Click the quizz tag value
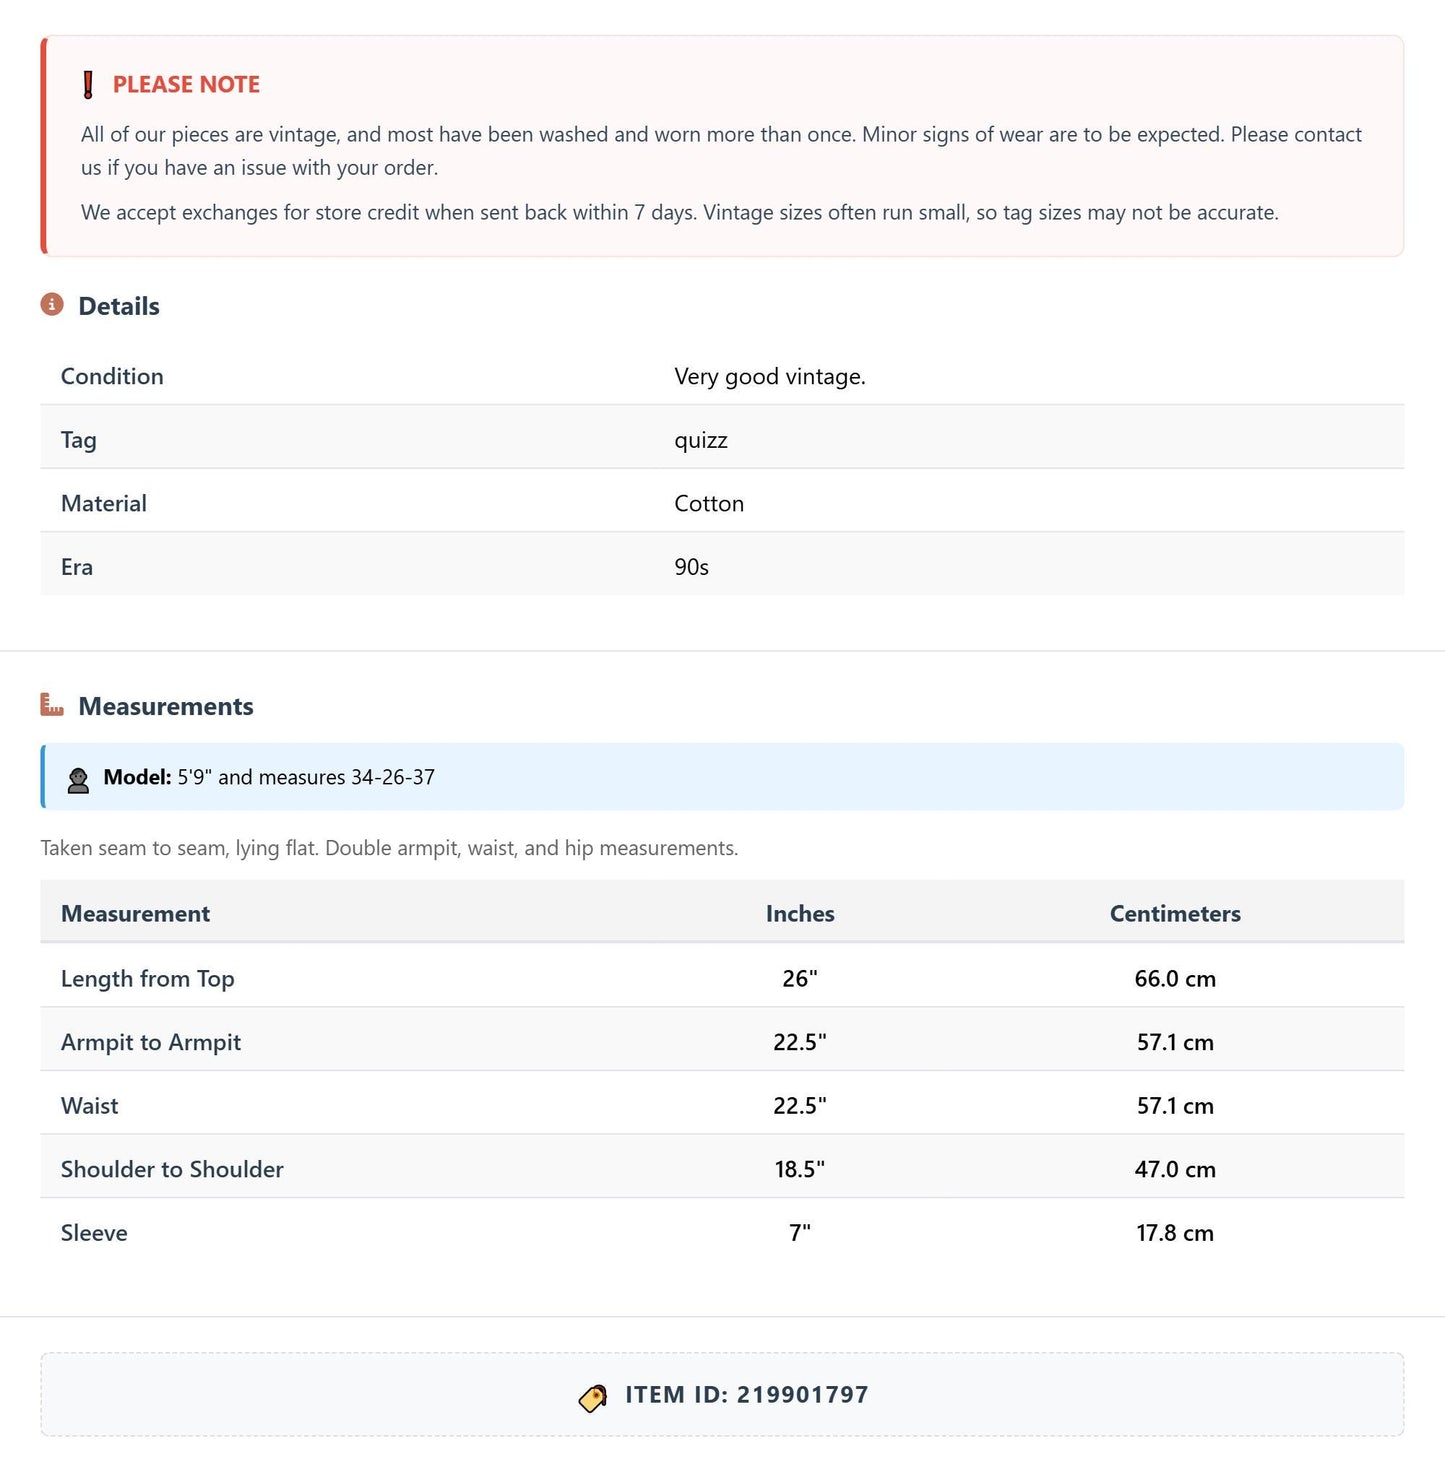This screenshot has height=1472, width=1445. pos(701,440)
